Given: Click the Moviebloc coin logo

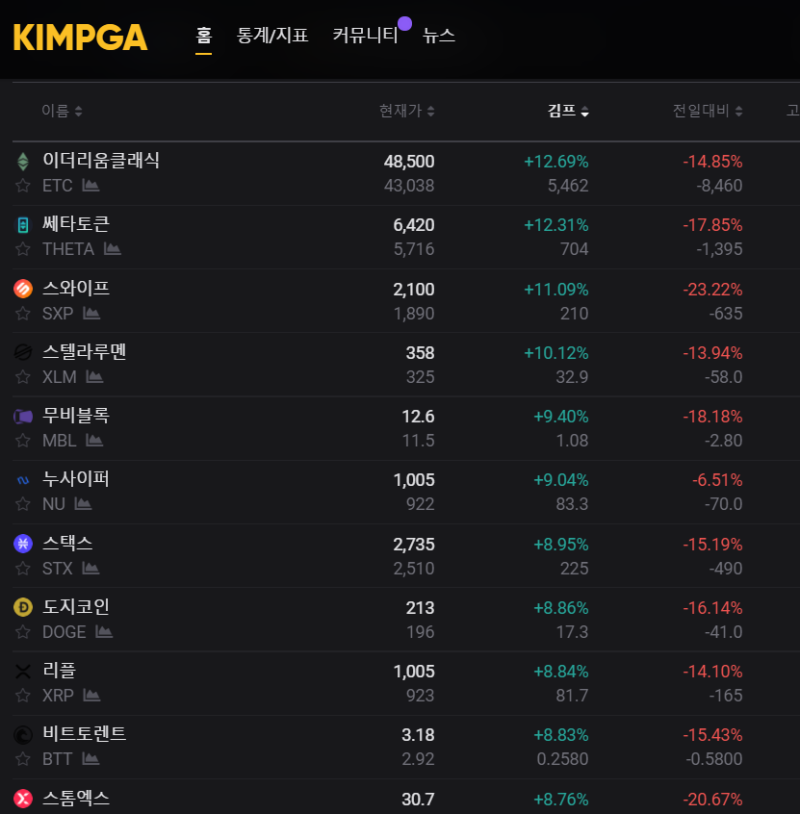Looking at the screenshot, I should 23,416.
